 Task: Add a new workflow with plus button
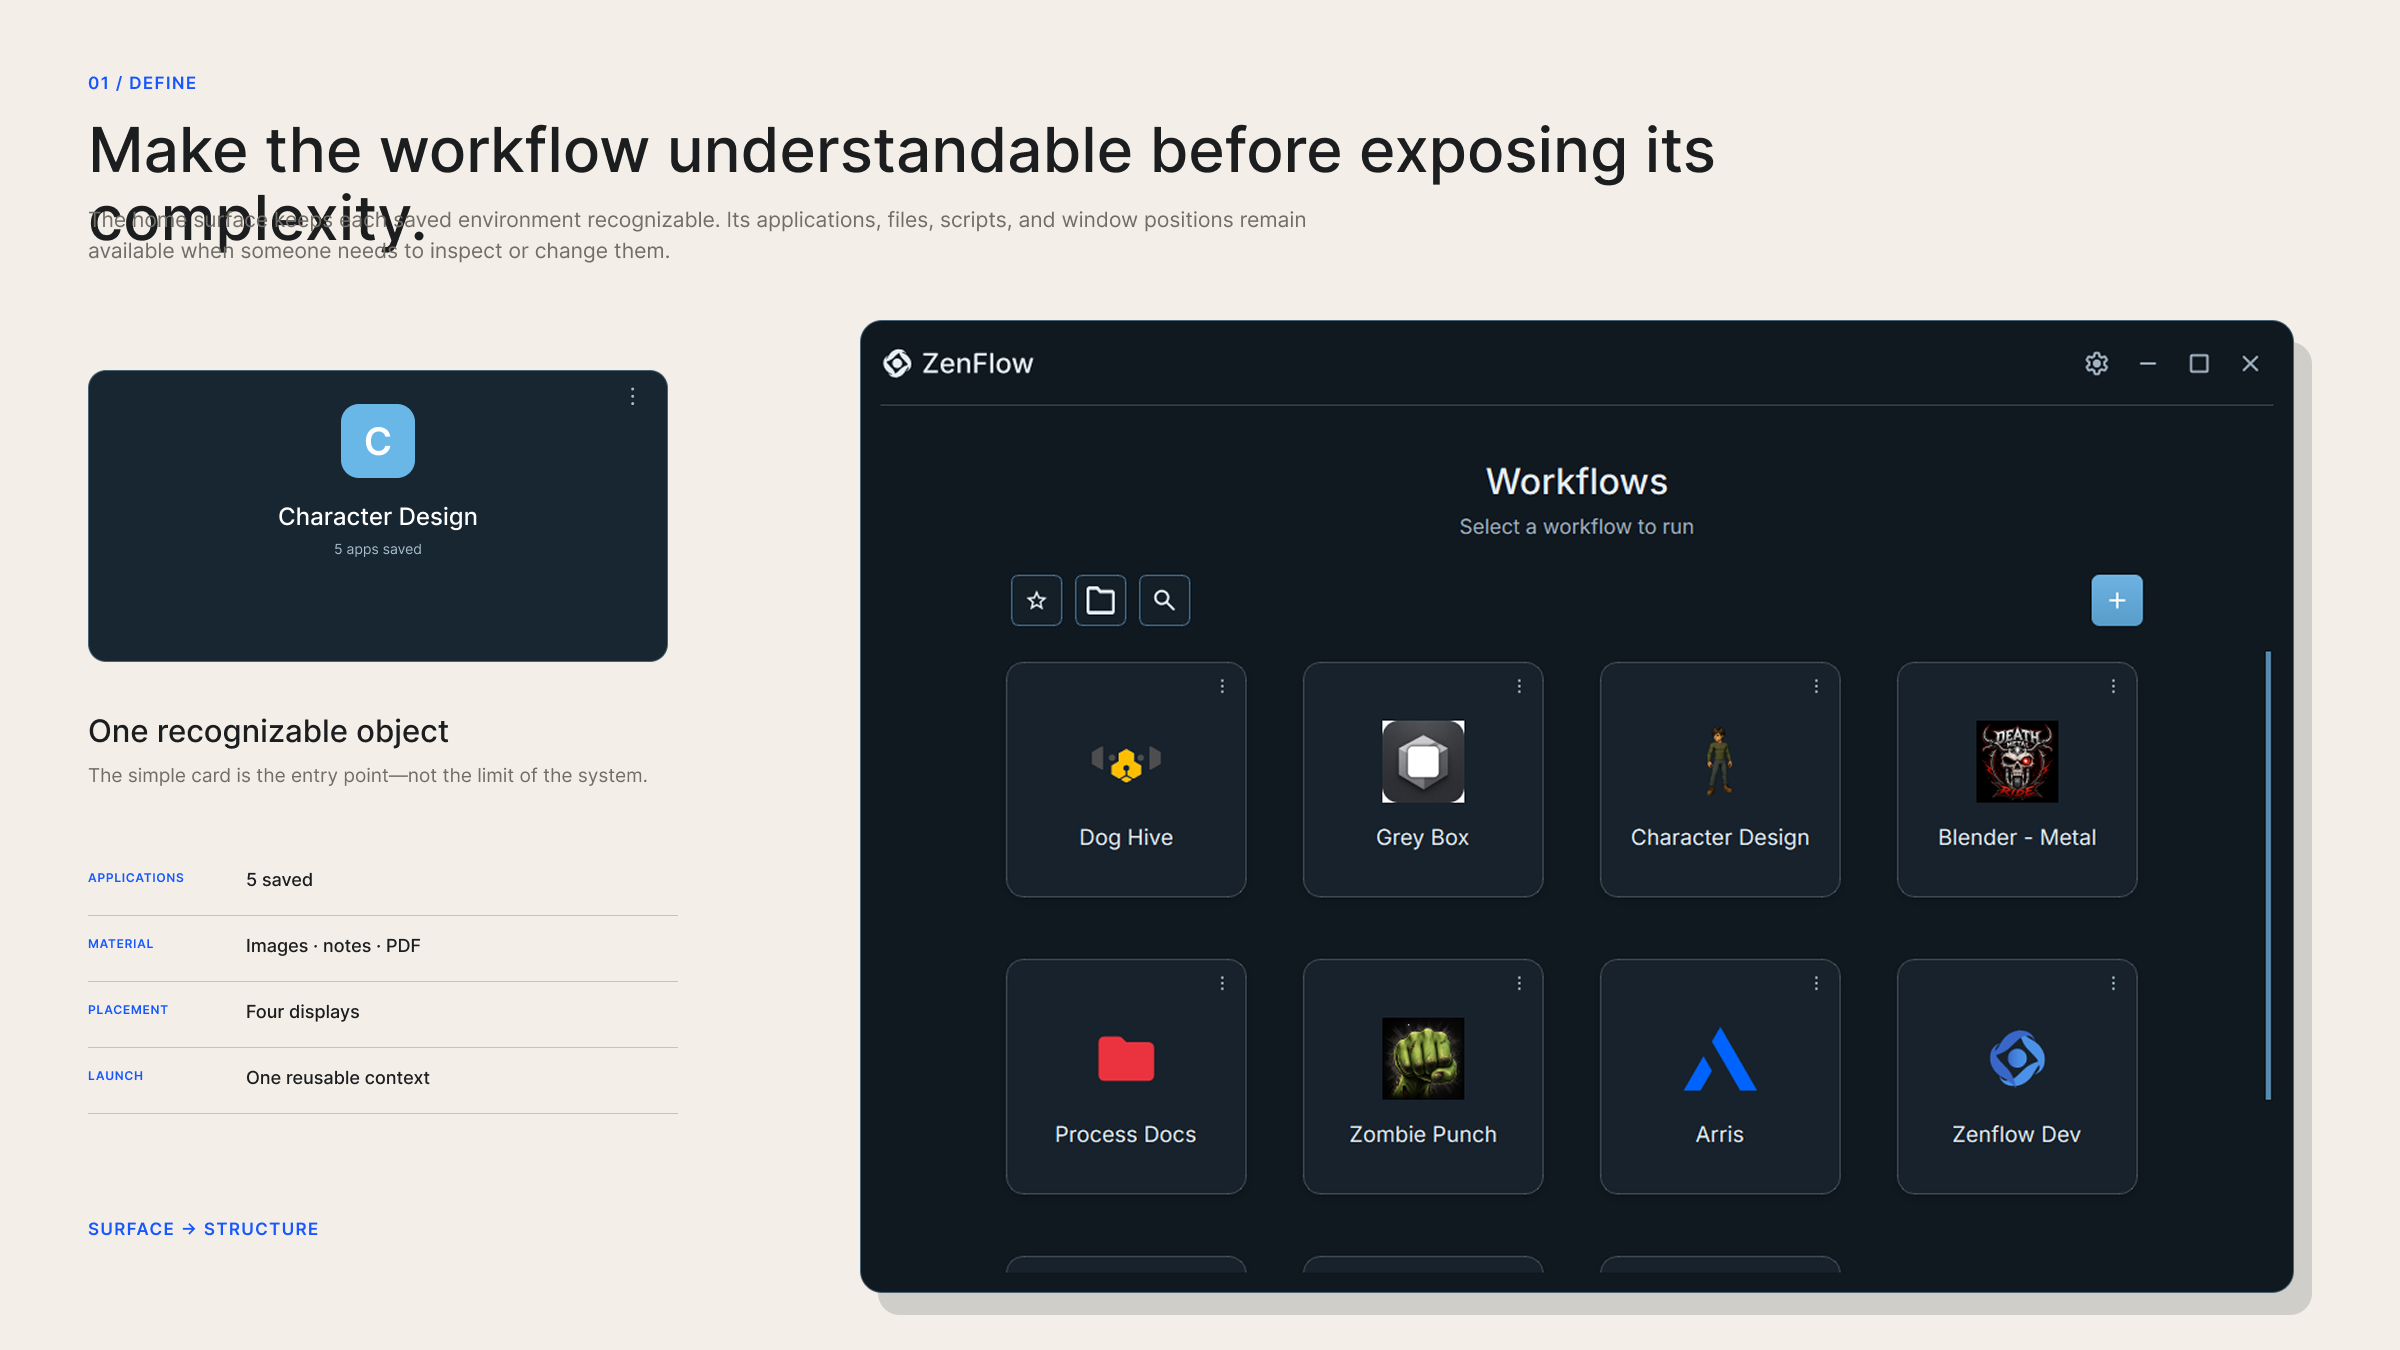[x=2117, y=600]
